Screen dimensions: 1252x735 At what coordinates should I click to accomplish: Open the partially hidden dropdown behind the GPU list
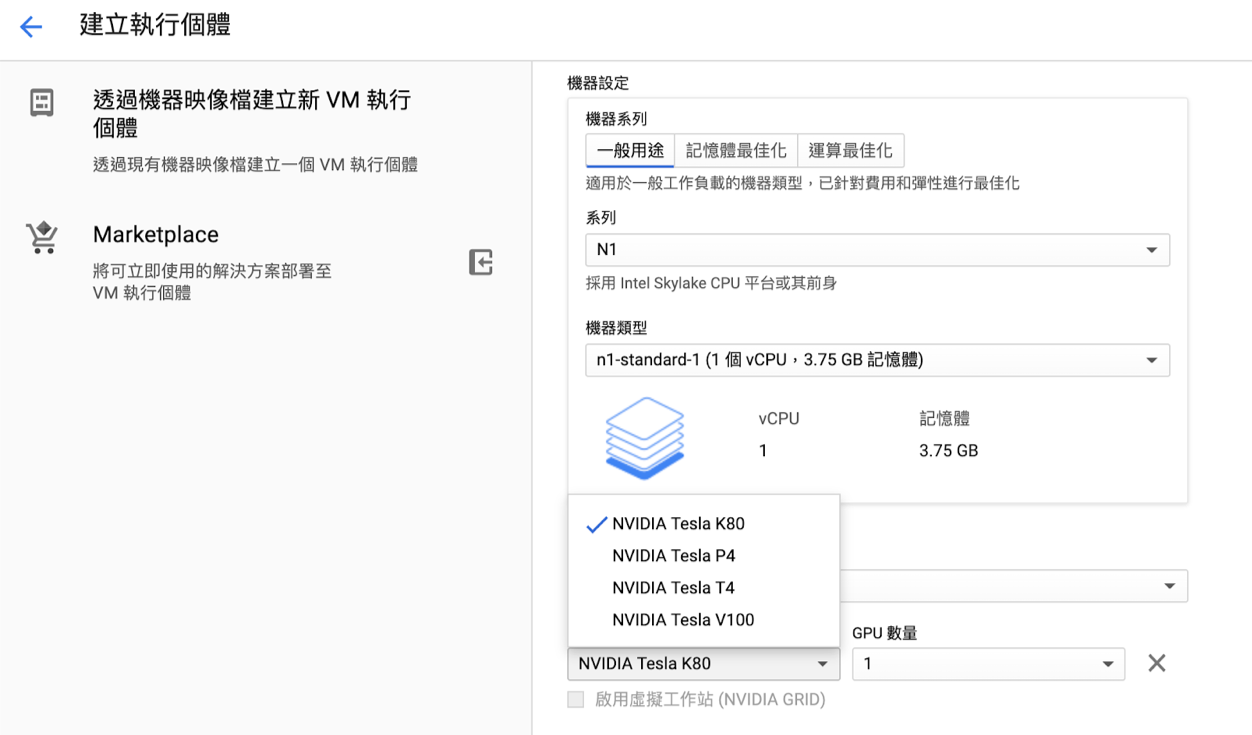click(1014, 586)
